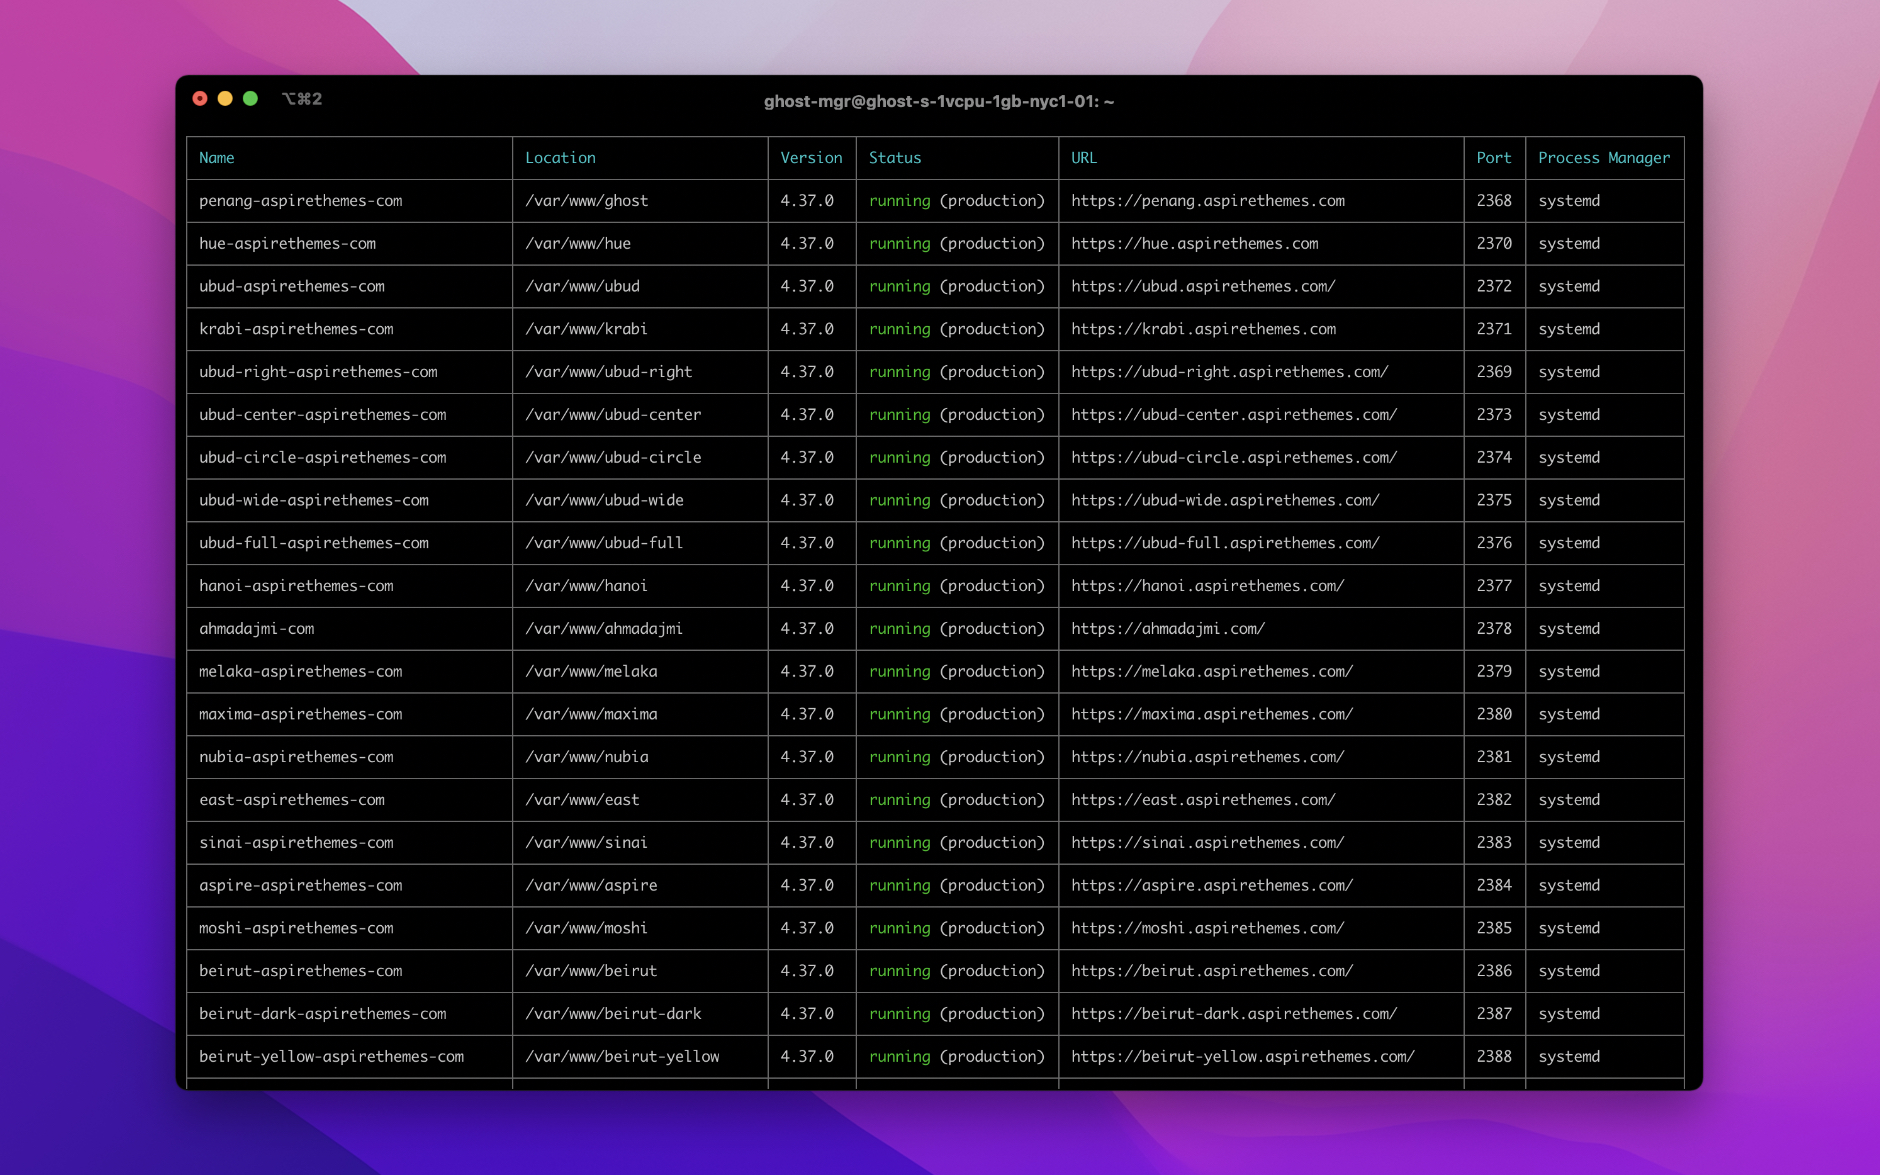Click the location /var/www/krabi

tap(587, 329)
